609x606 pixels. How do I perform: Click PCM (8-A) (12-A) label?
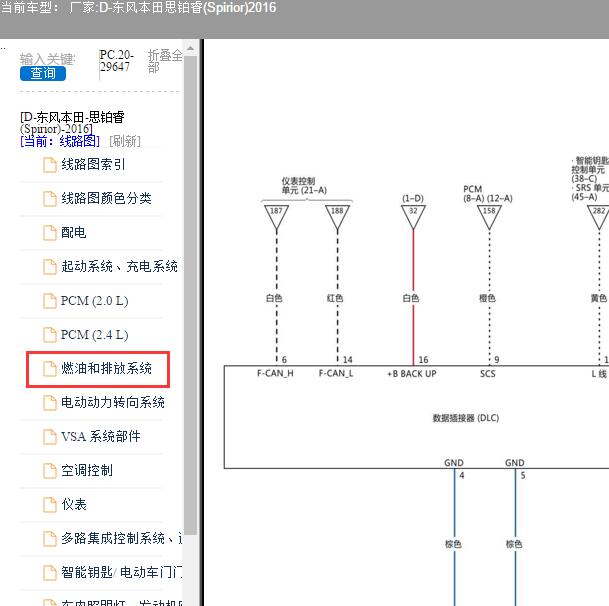tap(487, 193)
